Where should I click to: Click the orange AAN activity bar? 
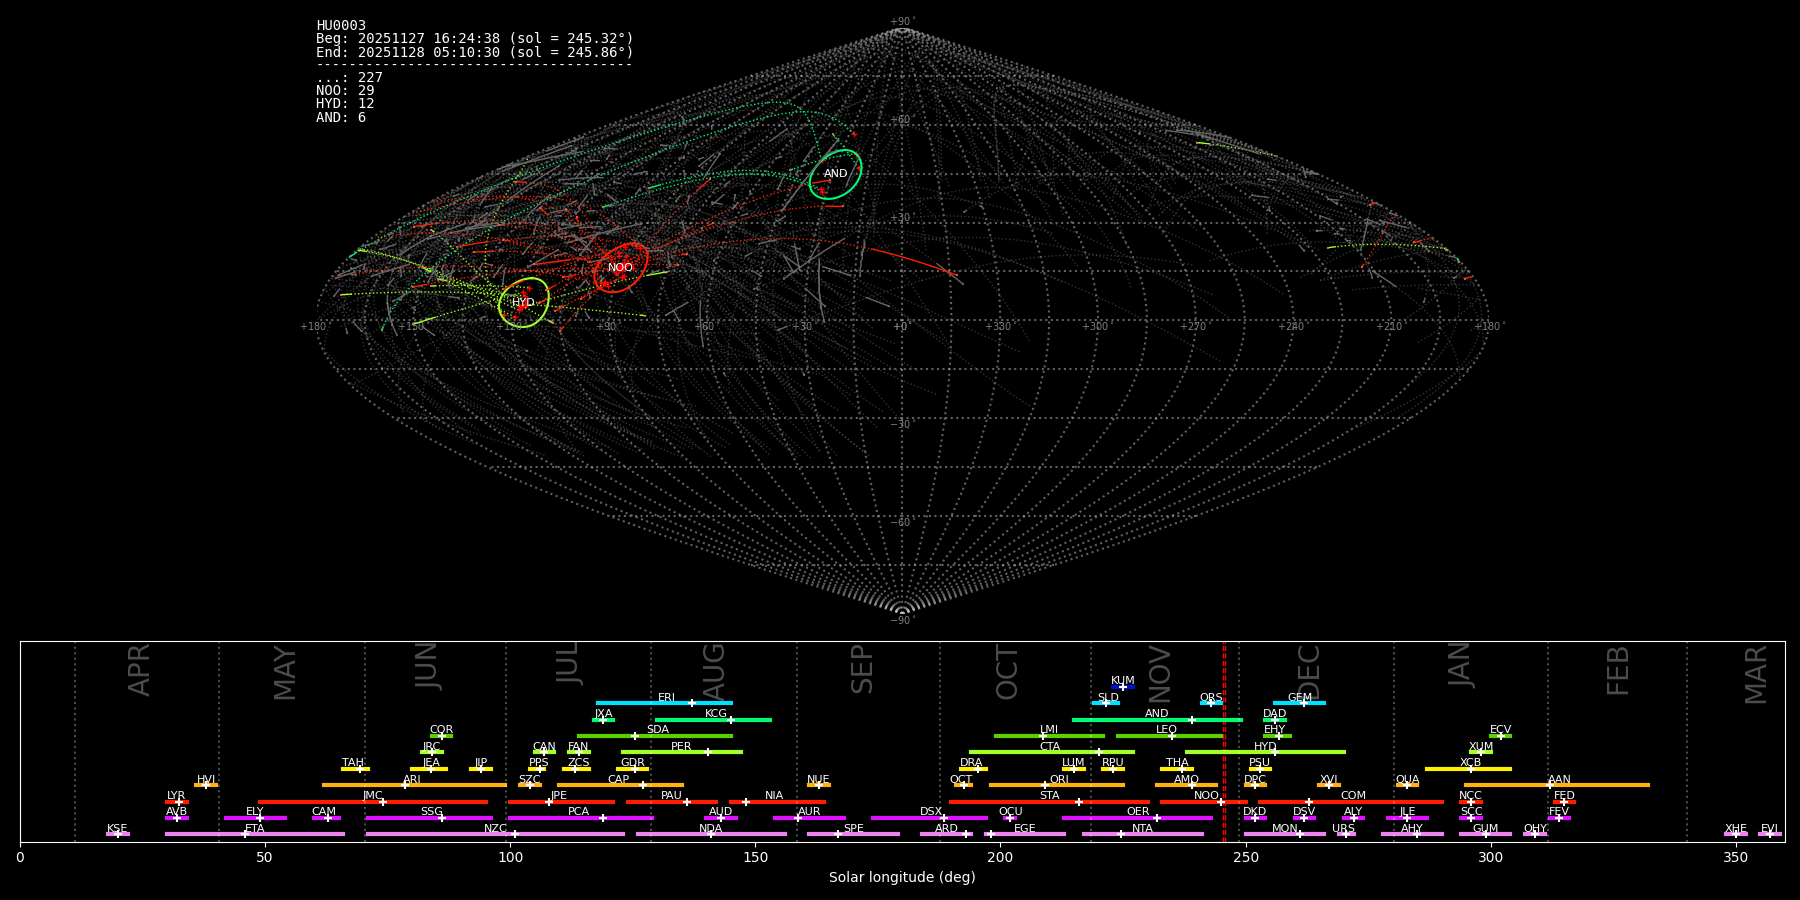[x=1557, y=785]
